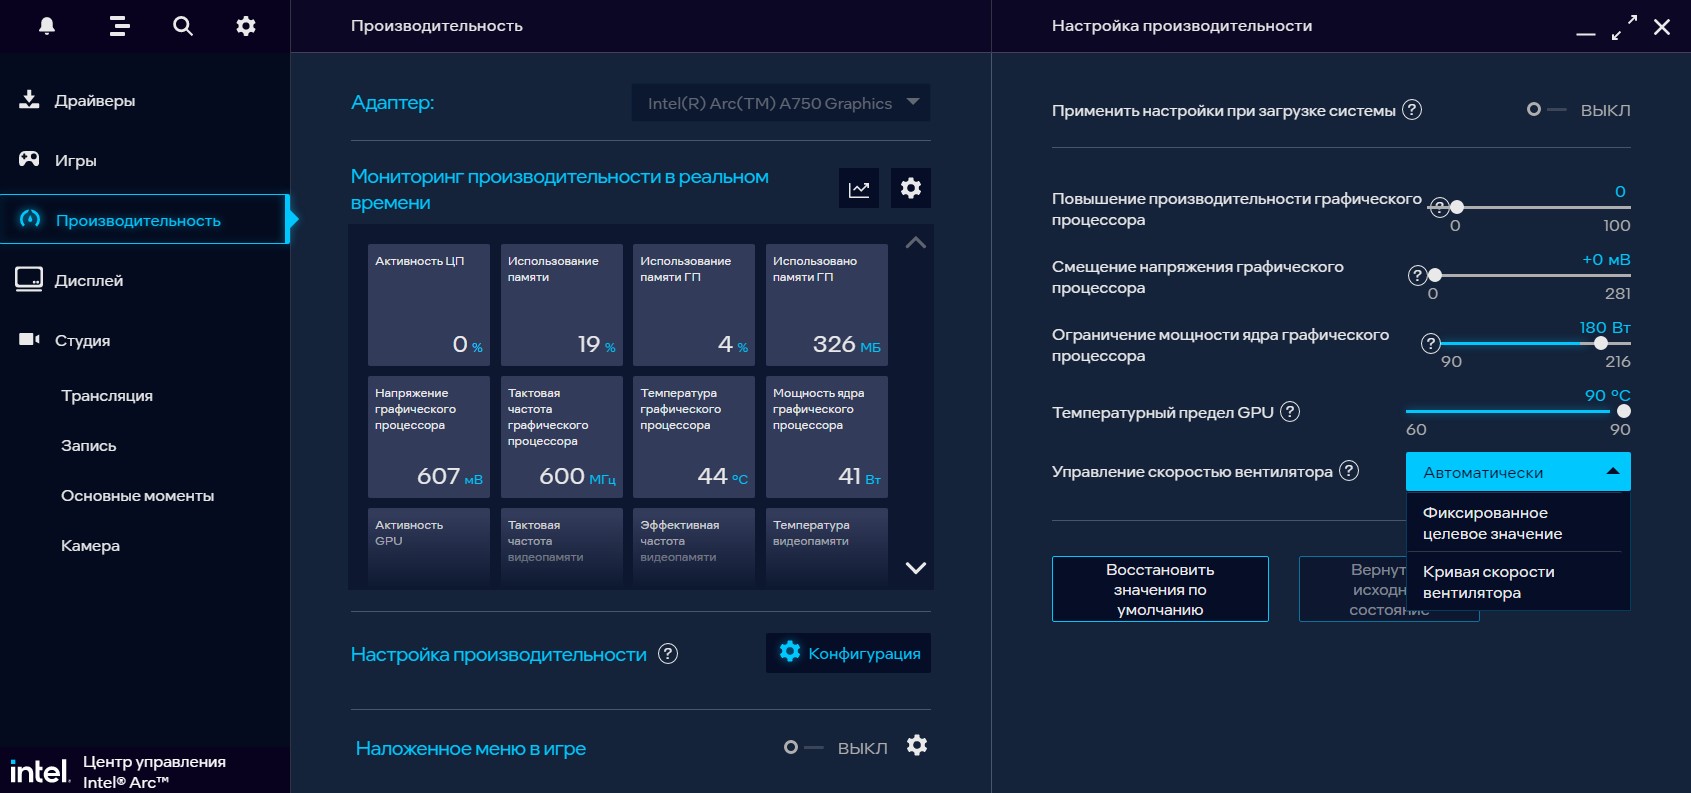Screen dimensions: 1691x793
Task: Minimize the Intel Arc Control window
Action: click(1586, 34)
